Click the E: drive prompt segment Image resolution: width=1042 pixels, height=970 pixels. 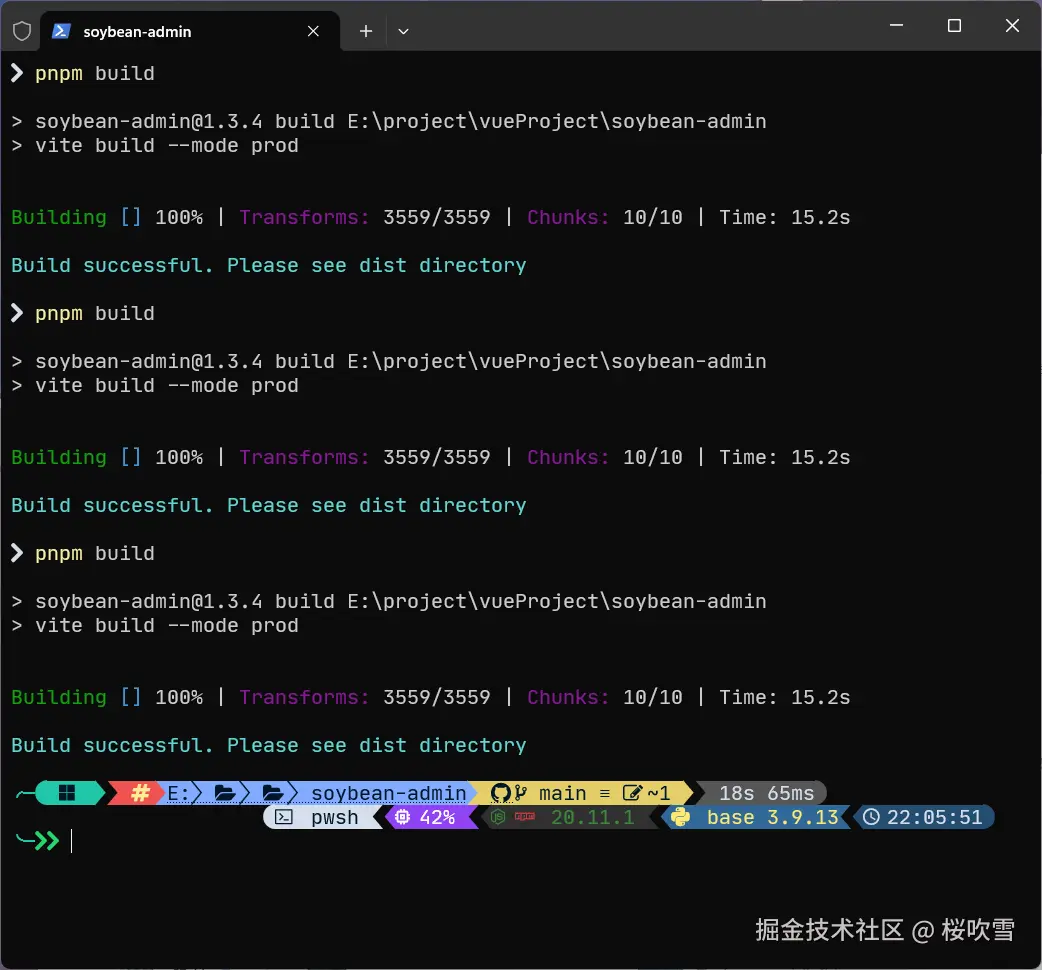pyautogui.click(x=178, y=793)
